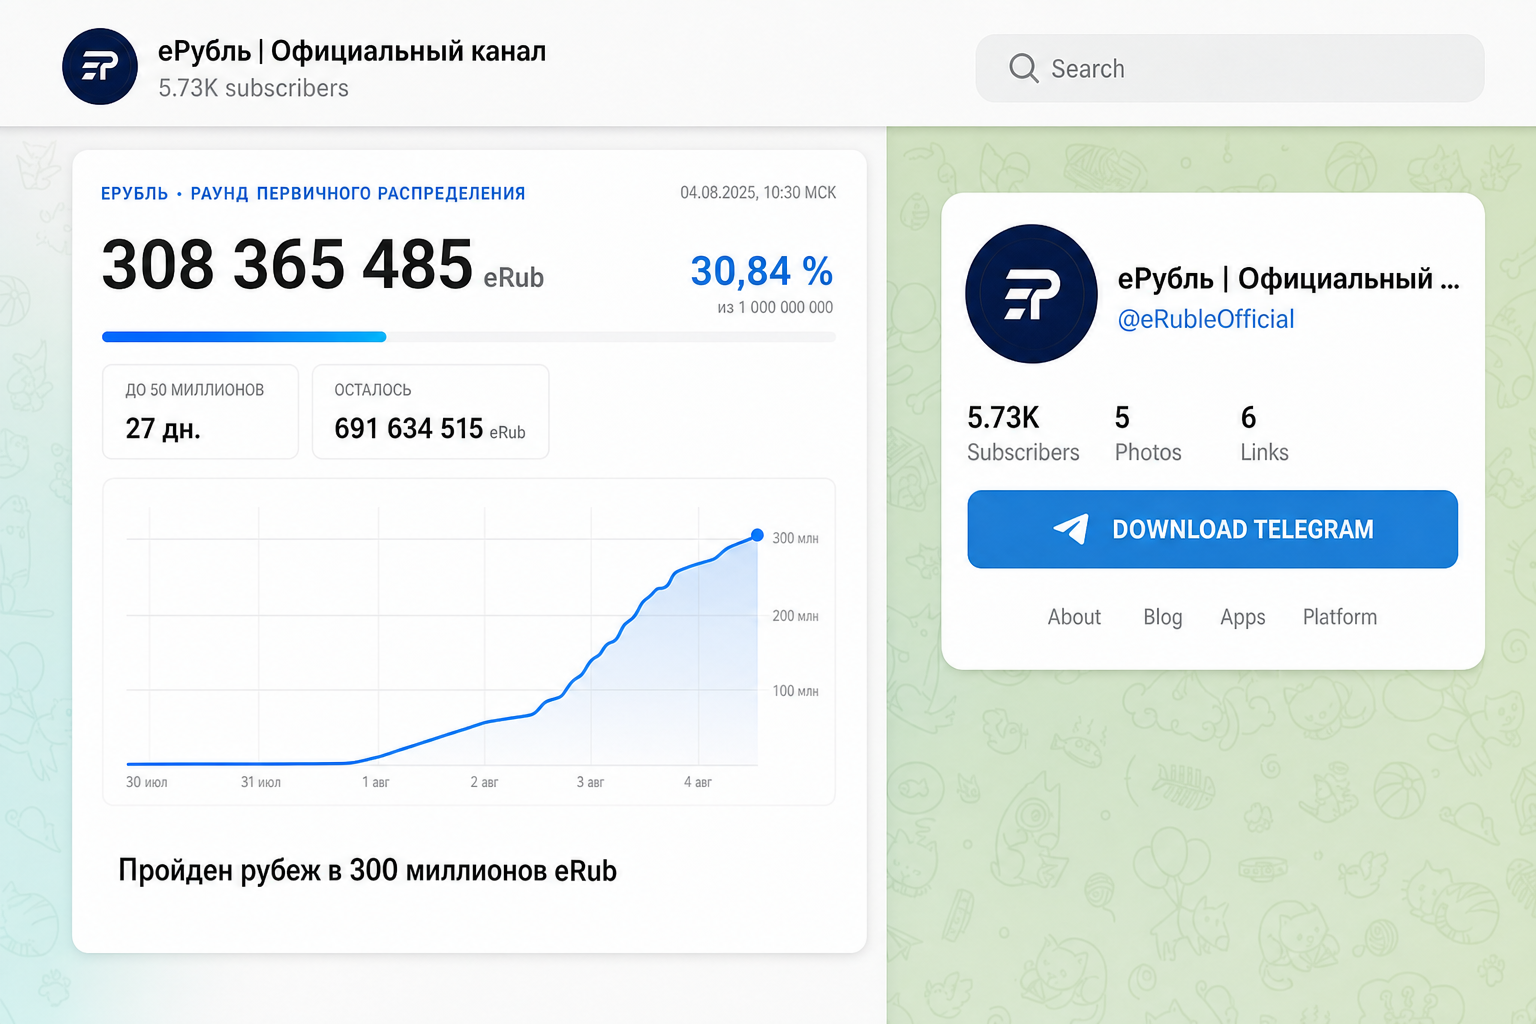Screen dimensions: 1536x1024
Task: Click the 'ЕРУБЛЬ • РАУНД ПЕРВИЧНОГО РАСПРЕДЕЛЕНИЯ' heading
Action: [x=313, y=193]
